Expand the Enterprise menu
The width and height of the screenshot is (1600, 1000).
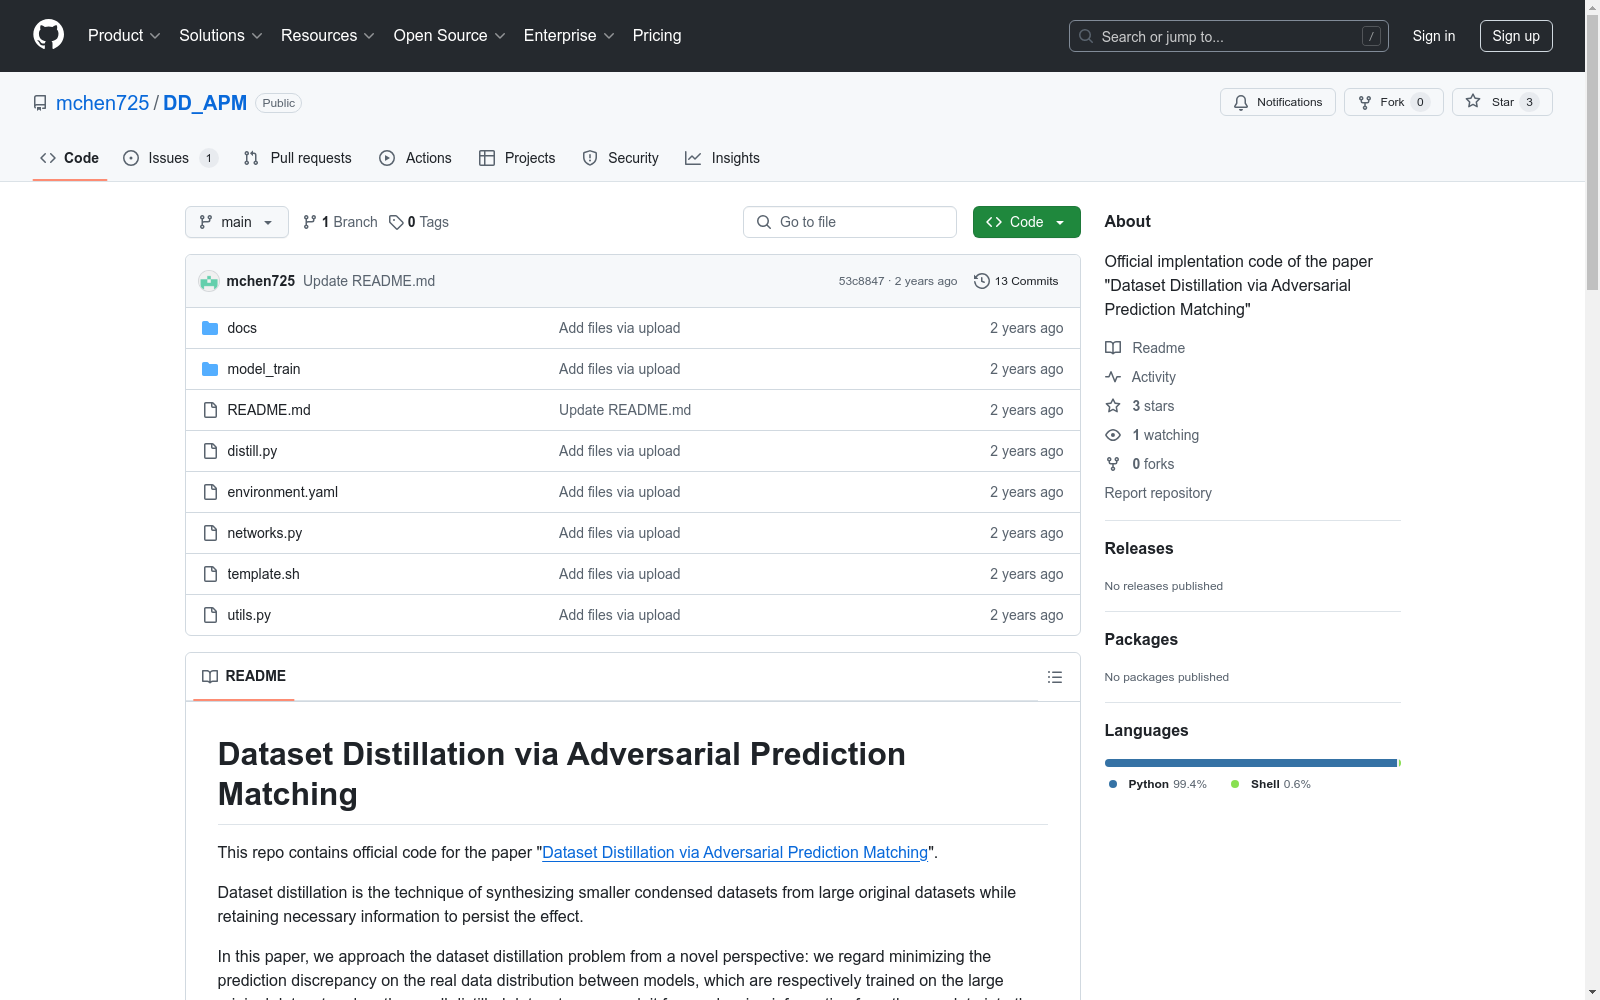coord(569,35)
